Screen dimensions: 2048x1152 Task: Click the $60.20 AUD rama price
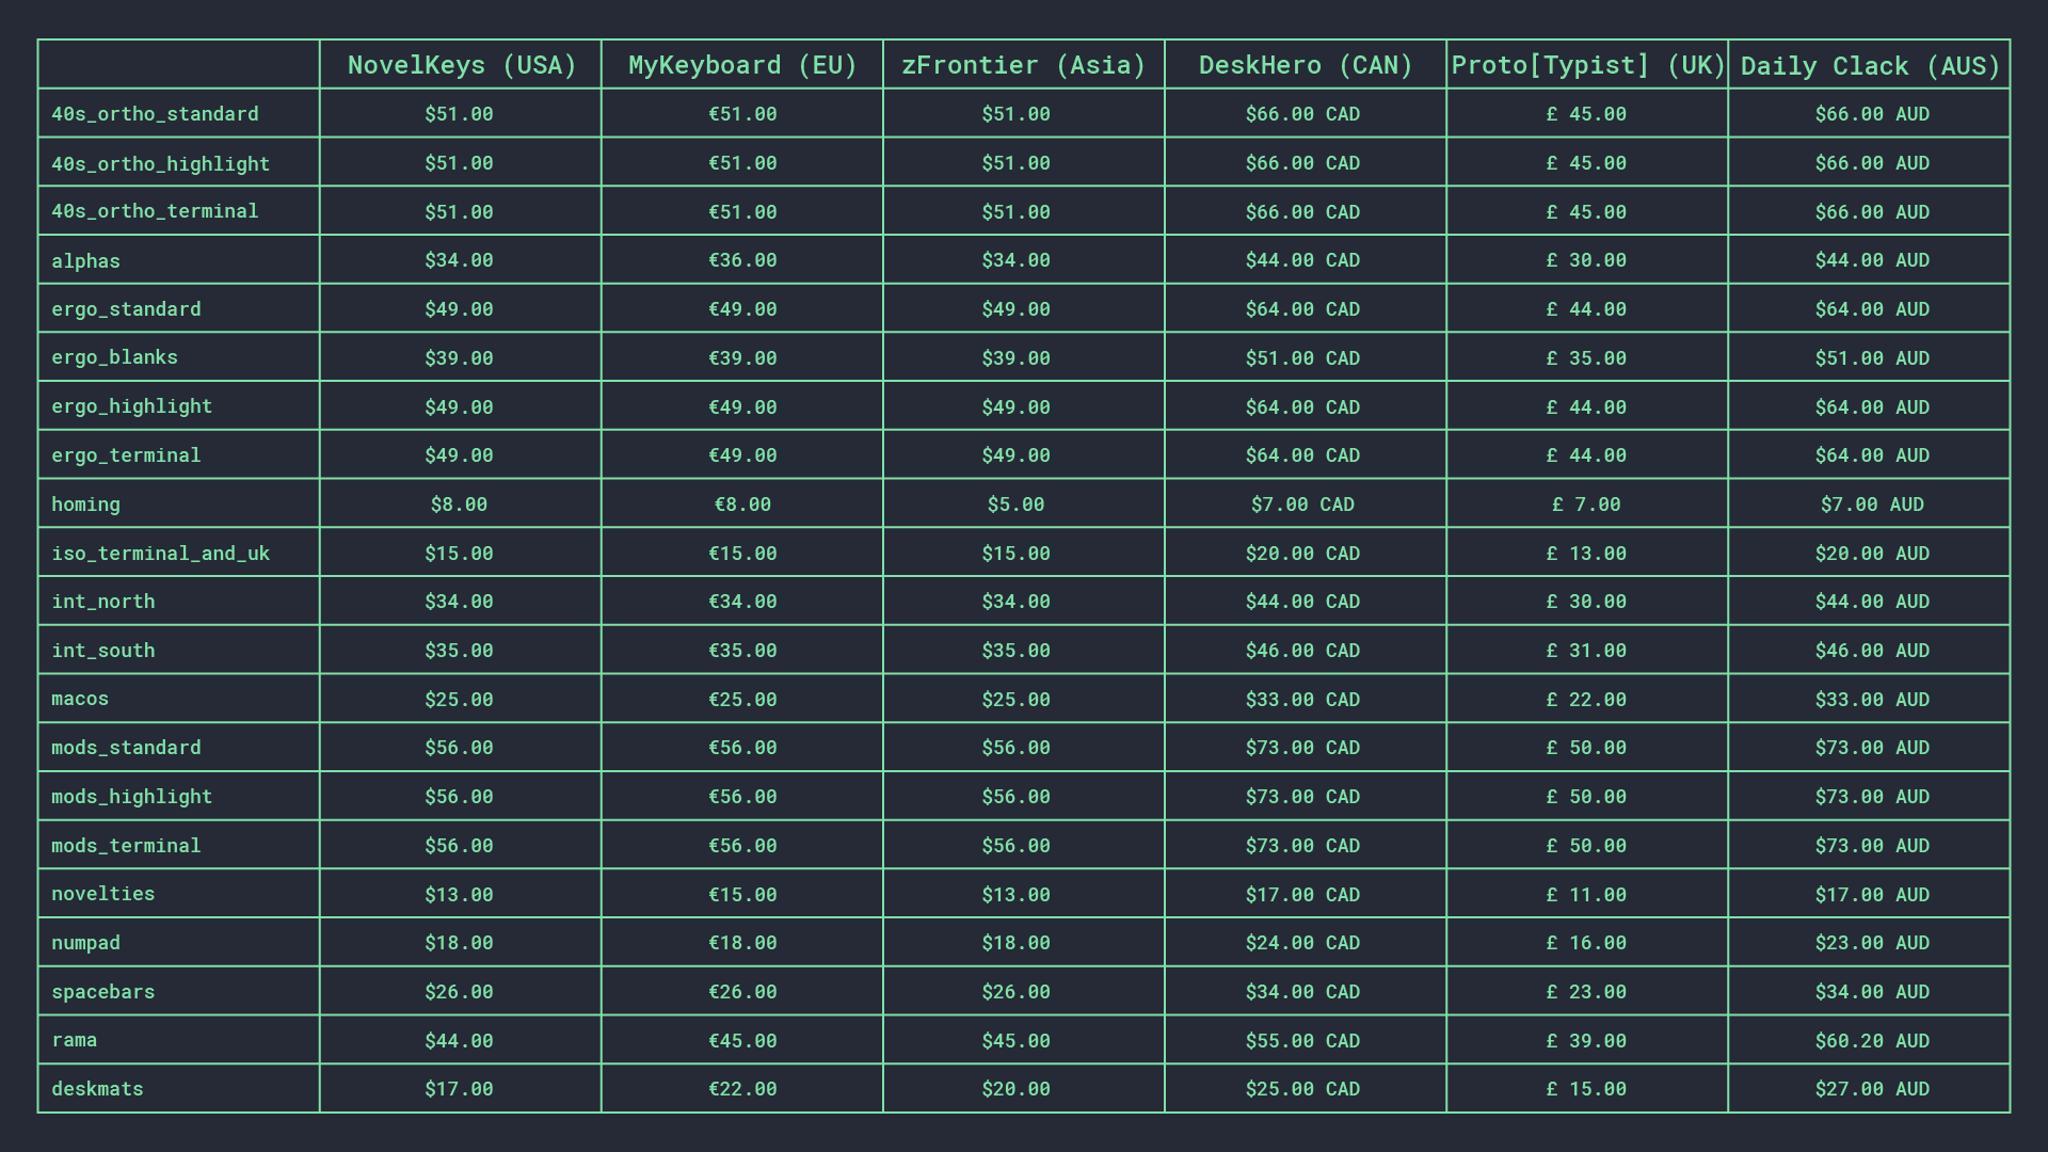coord(1871,1041)
